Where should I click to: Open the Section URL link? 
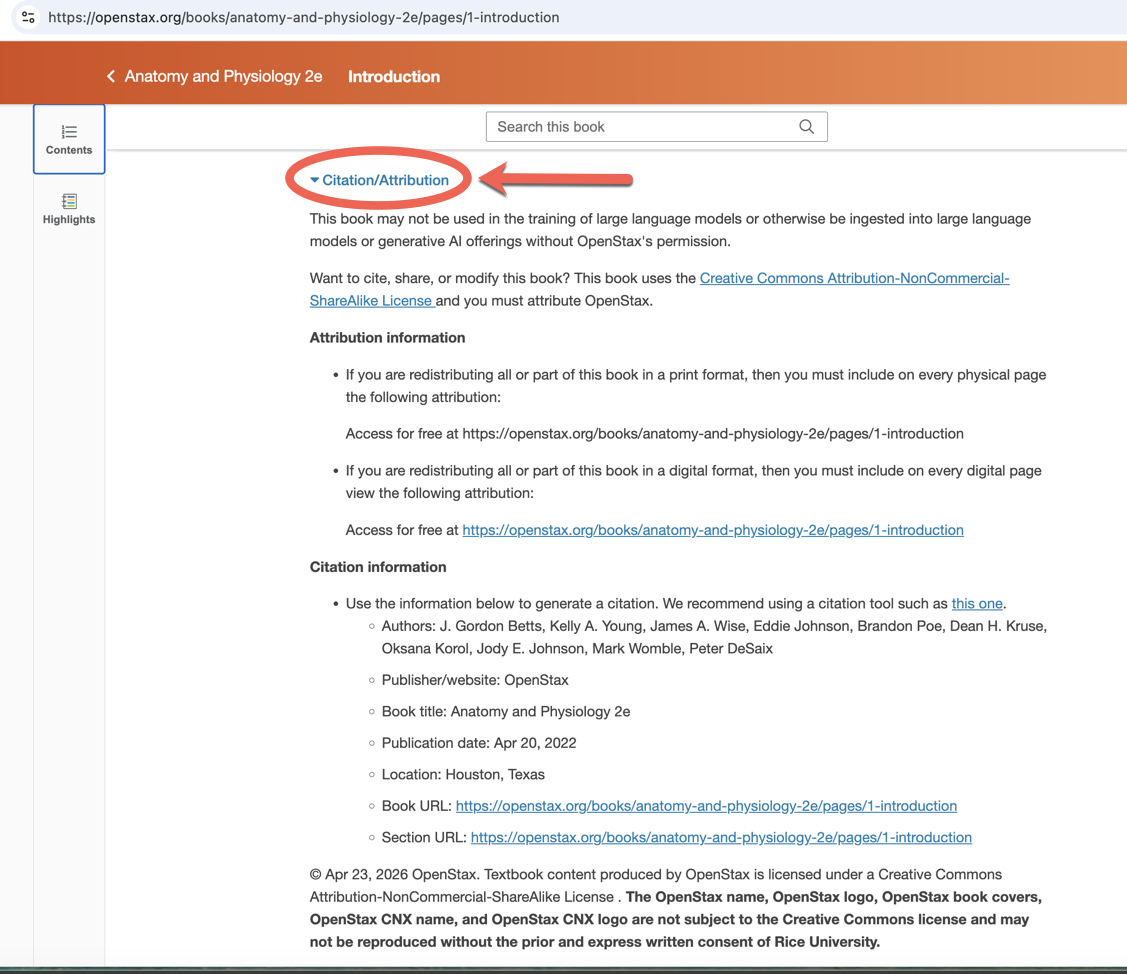[x=721, y=837]
